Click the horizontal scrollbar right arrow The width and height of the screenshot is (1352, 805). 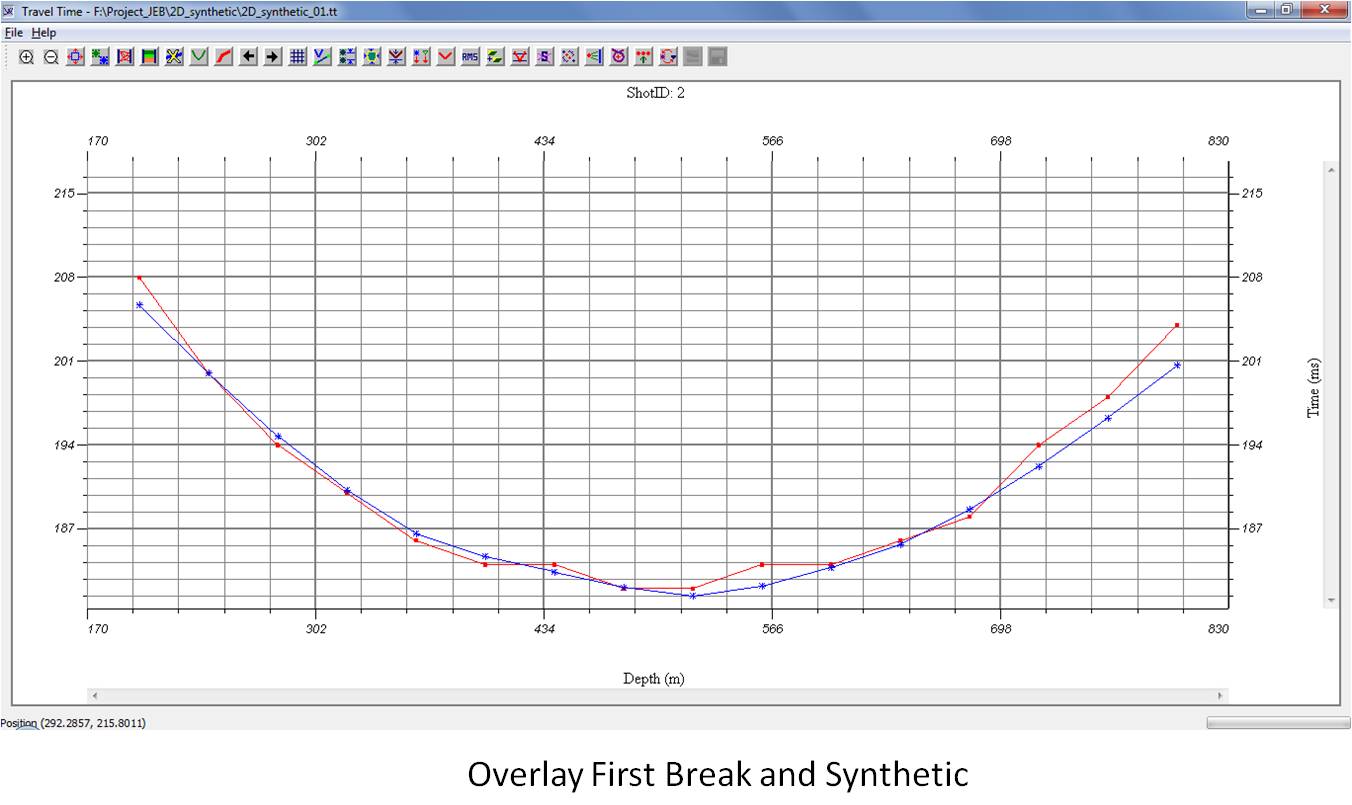point(1219,695)
